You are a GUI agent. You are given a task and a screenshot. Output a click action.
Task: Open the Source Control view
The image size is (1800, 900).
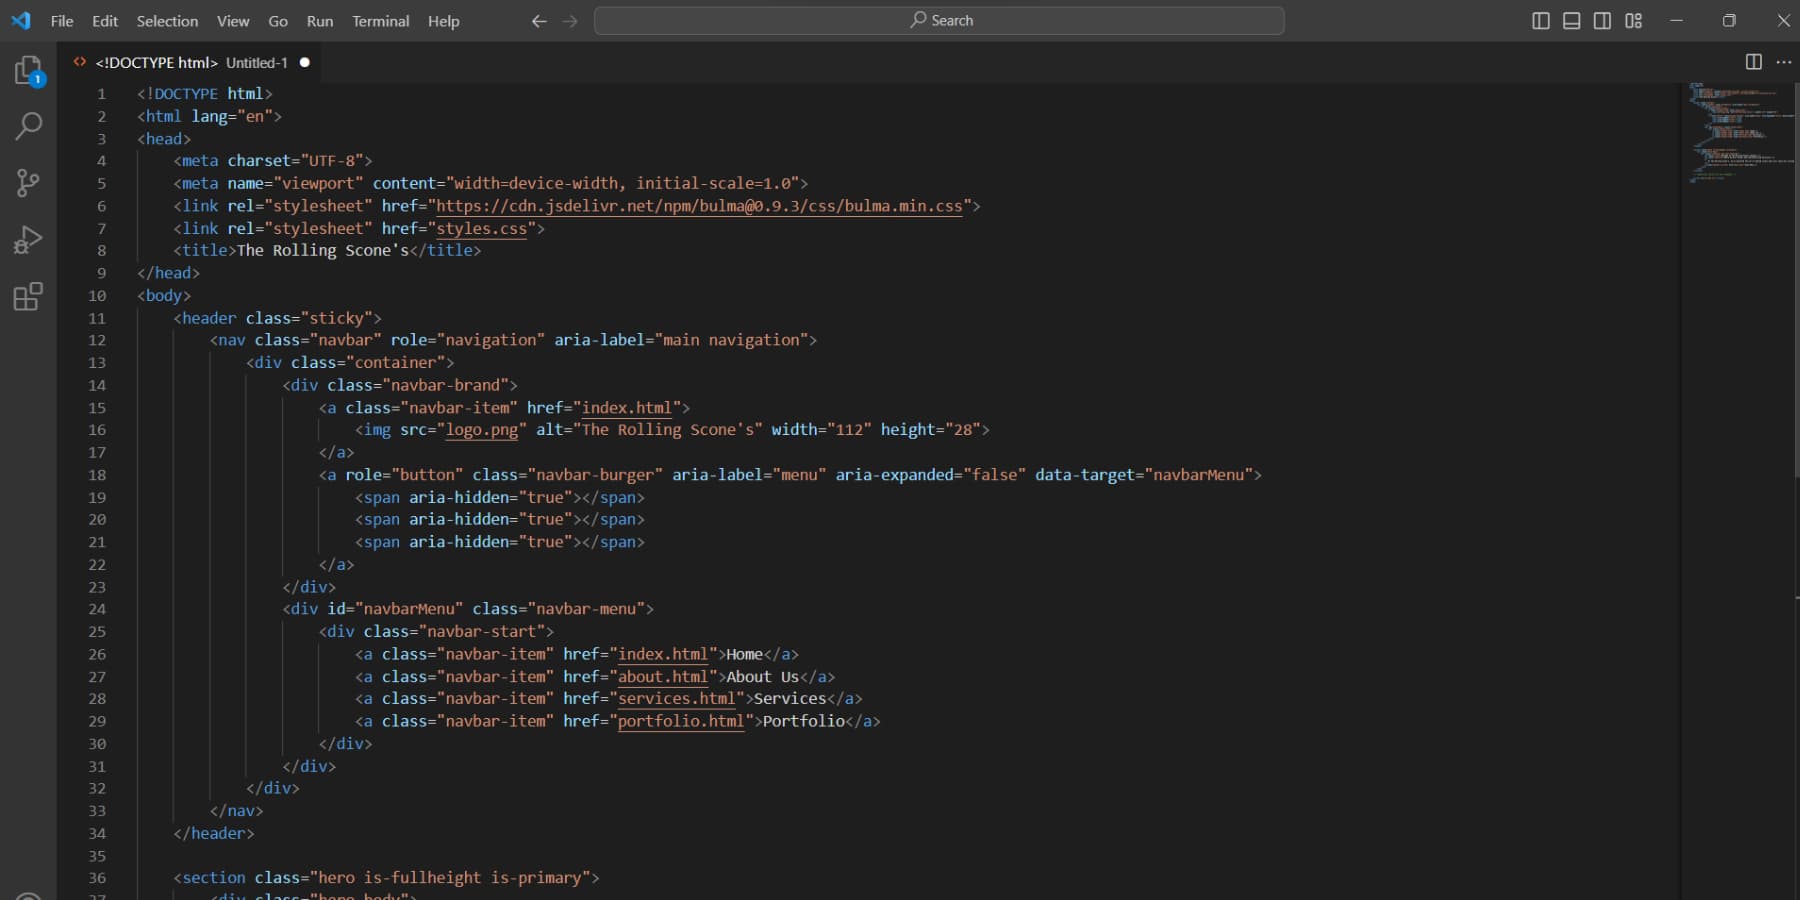[x=27, y=183]
